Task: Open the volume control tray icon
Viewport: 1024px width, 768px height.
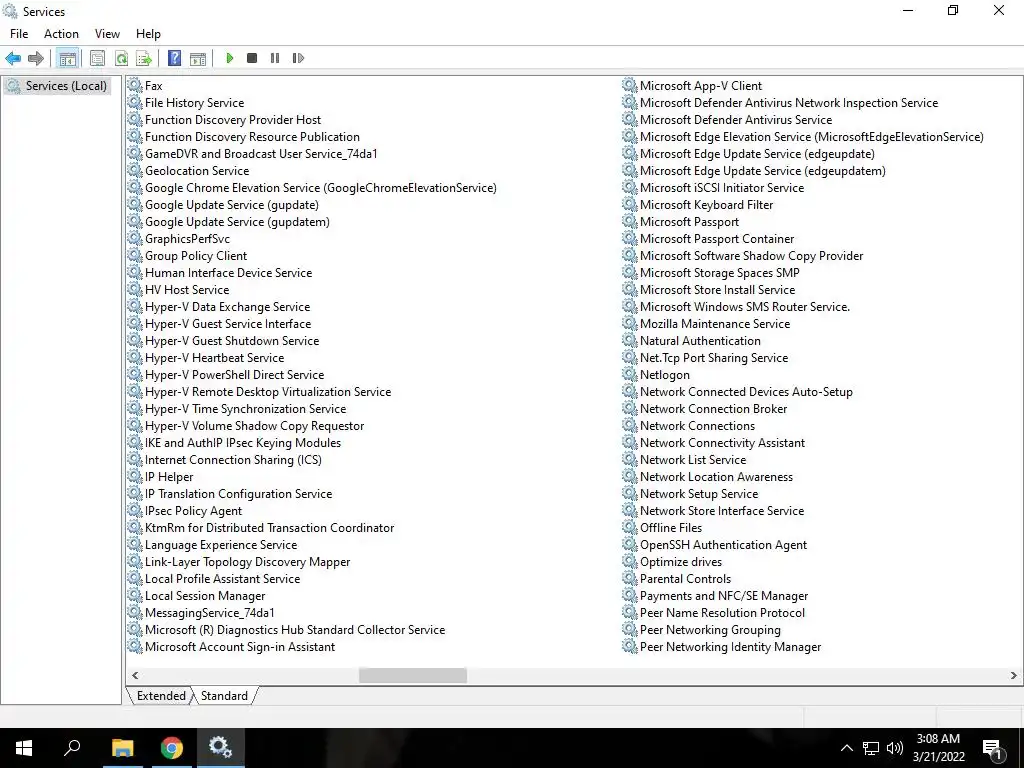Action: pyautogui.click(x=895, y=748)
